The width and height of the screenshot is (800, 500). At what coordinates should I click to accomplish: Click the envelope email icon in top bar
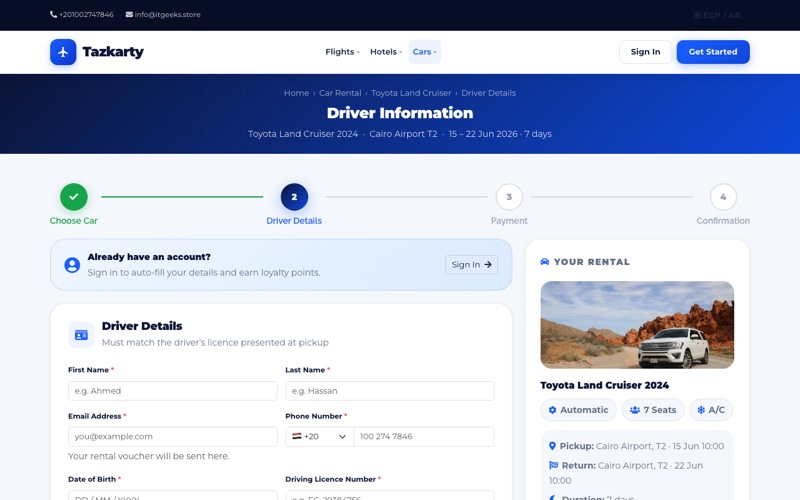[x=129, y=14]
